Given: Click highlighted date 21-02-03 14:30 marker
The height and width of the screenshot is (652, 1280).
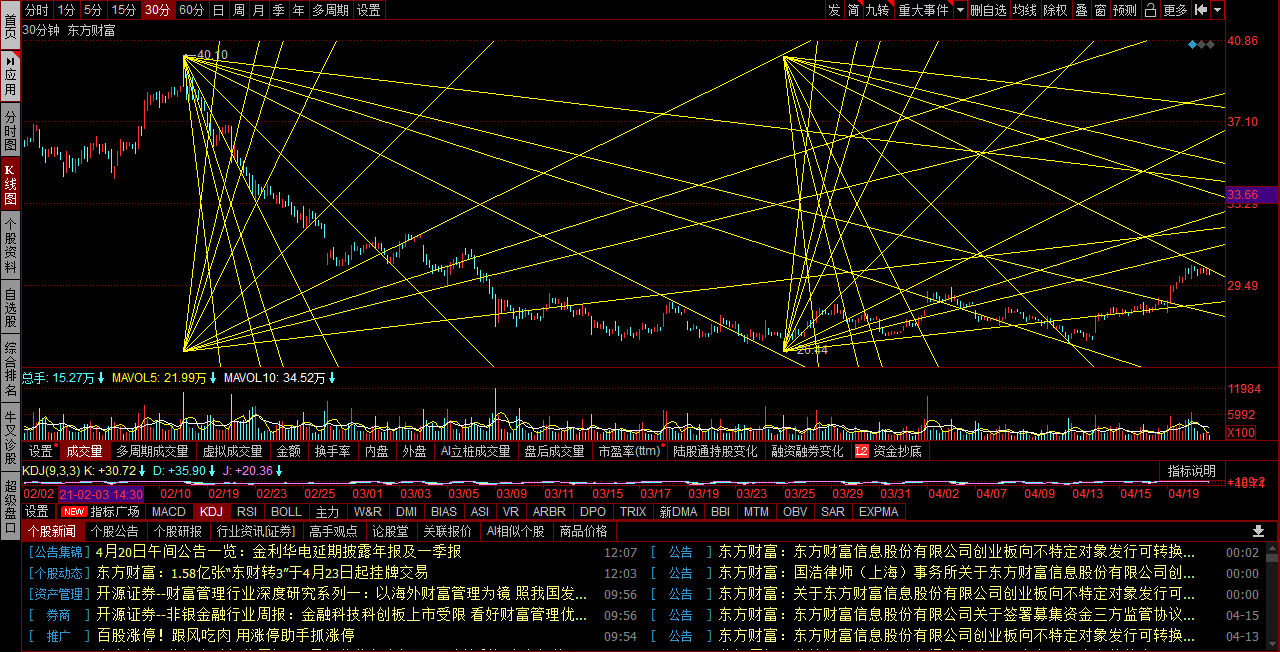Looking at the screenshot, I should 101,494.
